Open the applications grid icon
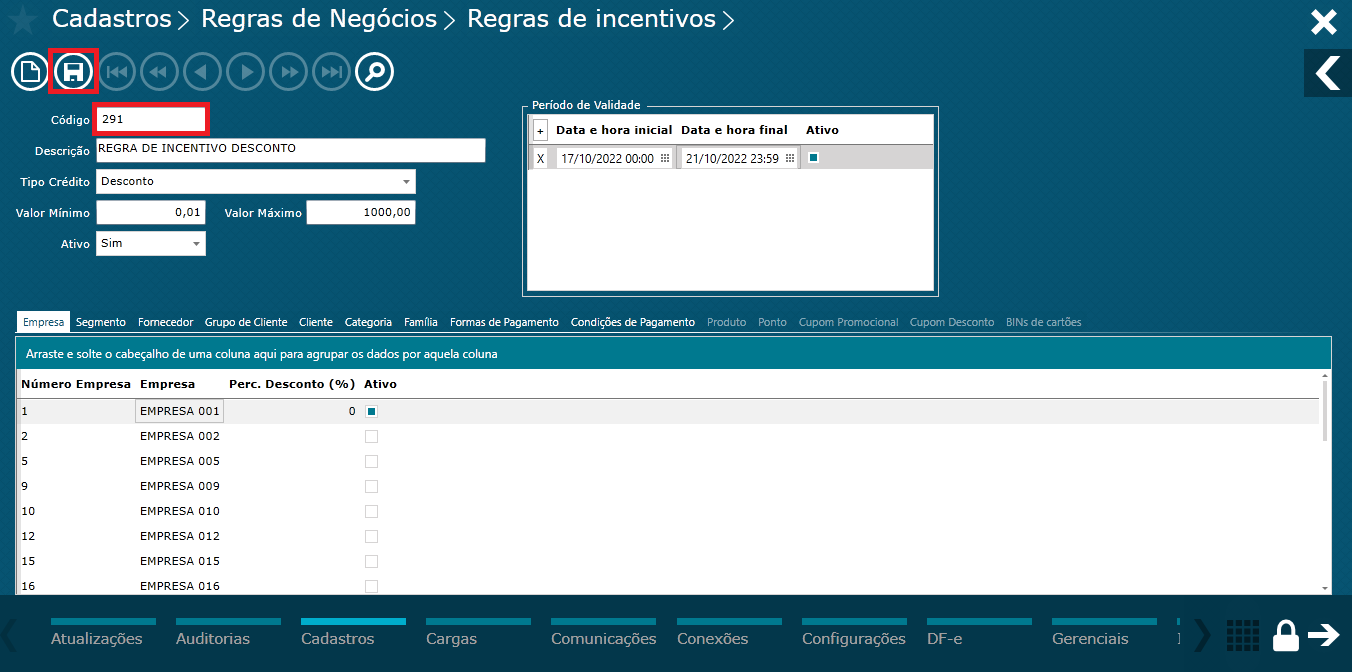Viewport: 1352px width, 672px height. [x=1242, y=635]
